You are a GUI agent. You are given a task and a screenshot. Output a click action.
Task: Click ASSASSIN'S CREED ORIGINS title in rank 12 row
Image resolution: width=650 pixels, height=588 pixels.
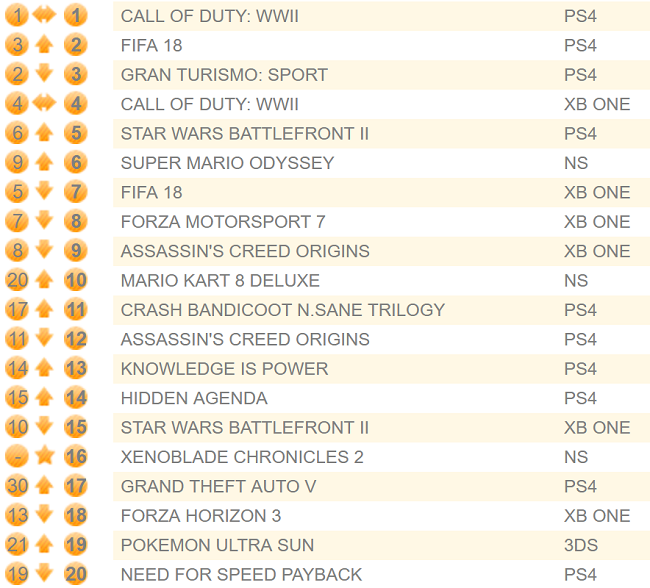pyautogui.click(x=245, y=340)
